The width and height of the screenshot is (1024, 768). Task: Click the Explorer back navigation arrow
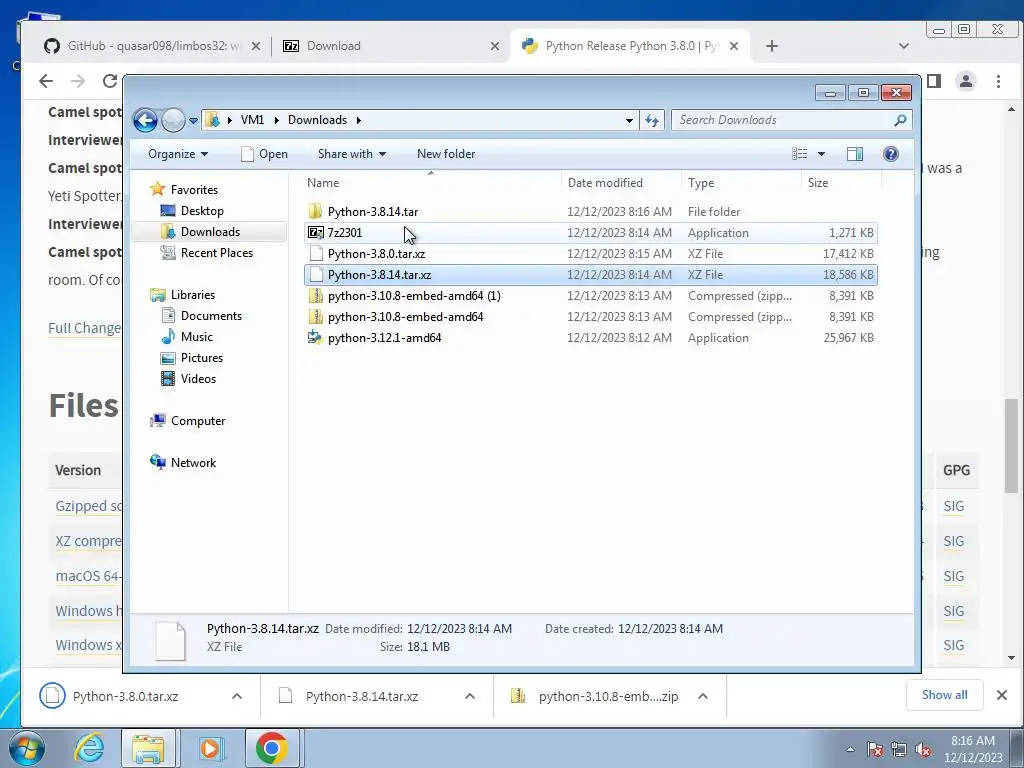145,120
